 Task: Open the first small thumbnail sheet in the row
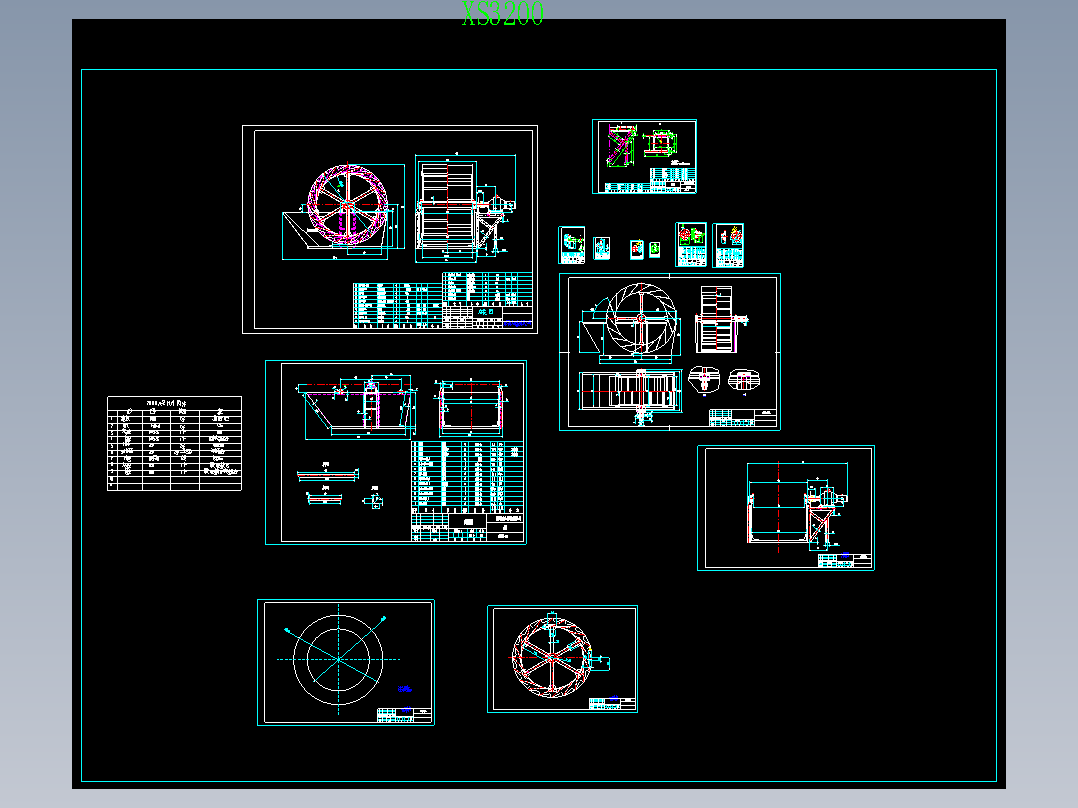click(x=571, y=245)
